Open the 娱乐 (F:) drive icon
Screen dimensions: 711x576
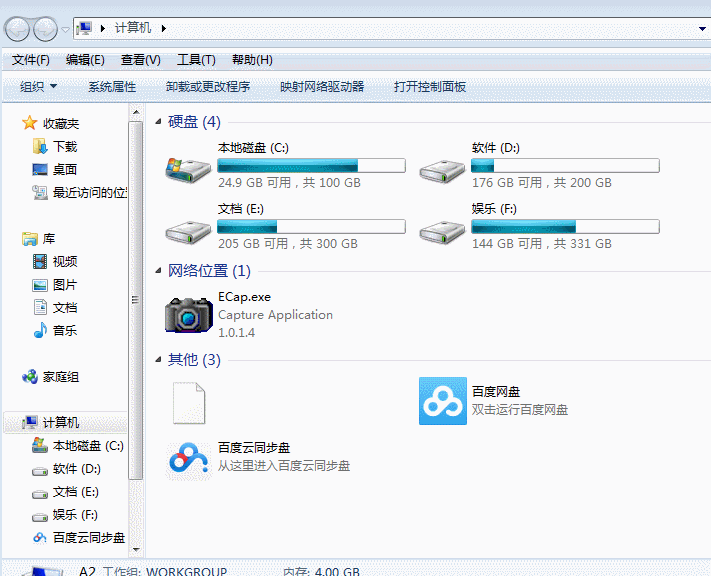click(x=442, y=232)
